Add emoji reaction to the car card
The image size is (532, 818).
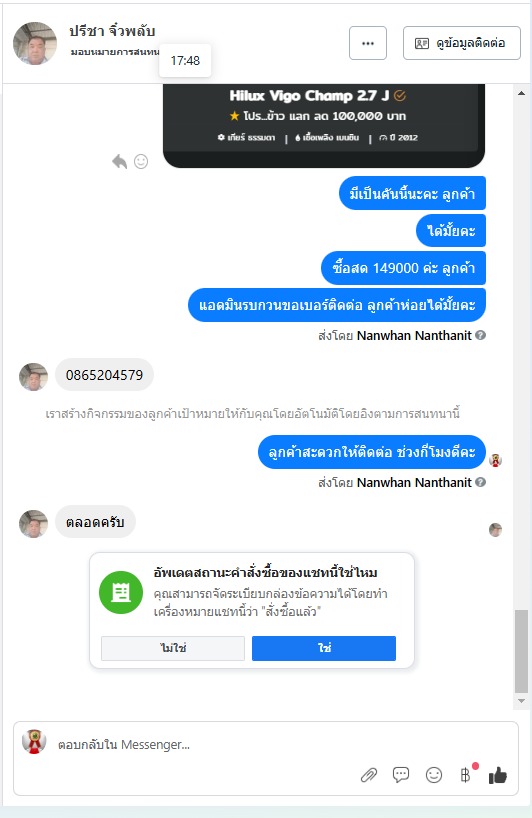[141, 162]
